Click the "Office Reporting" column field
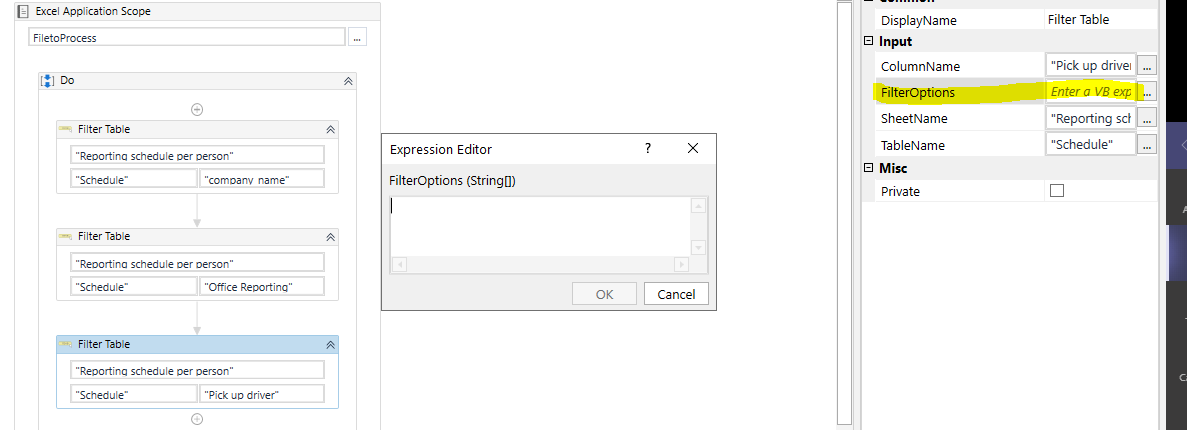Viewport: 1187px width, 430px height. 262,286
